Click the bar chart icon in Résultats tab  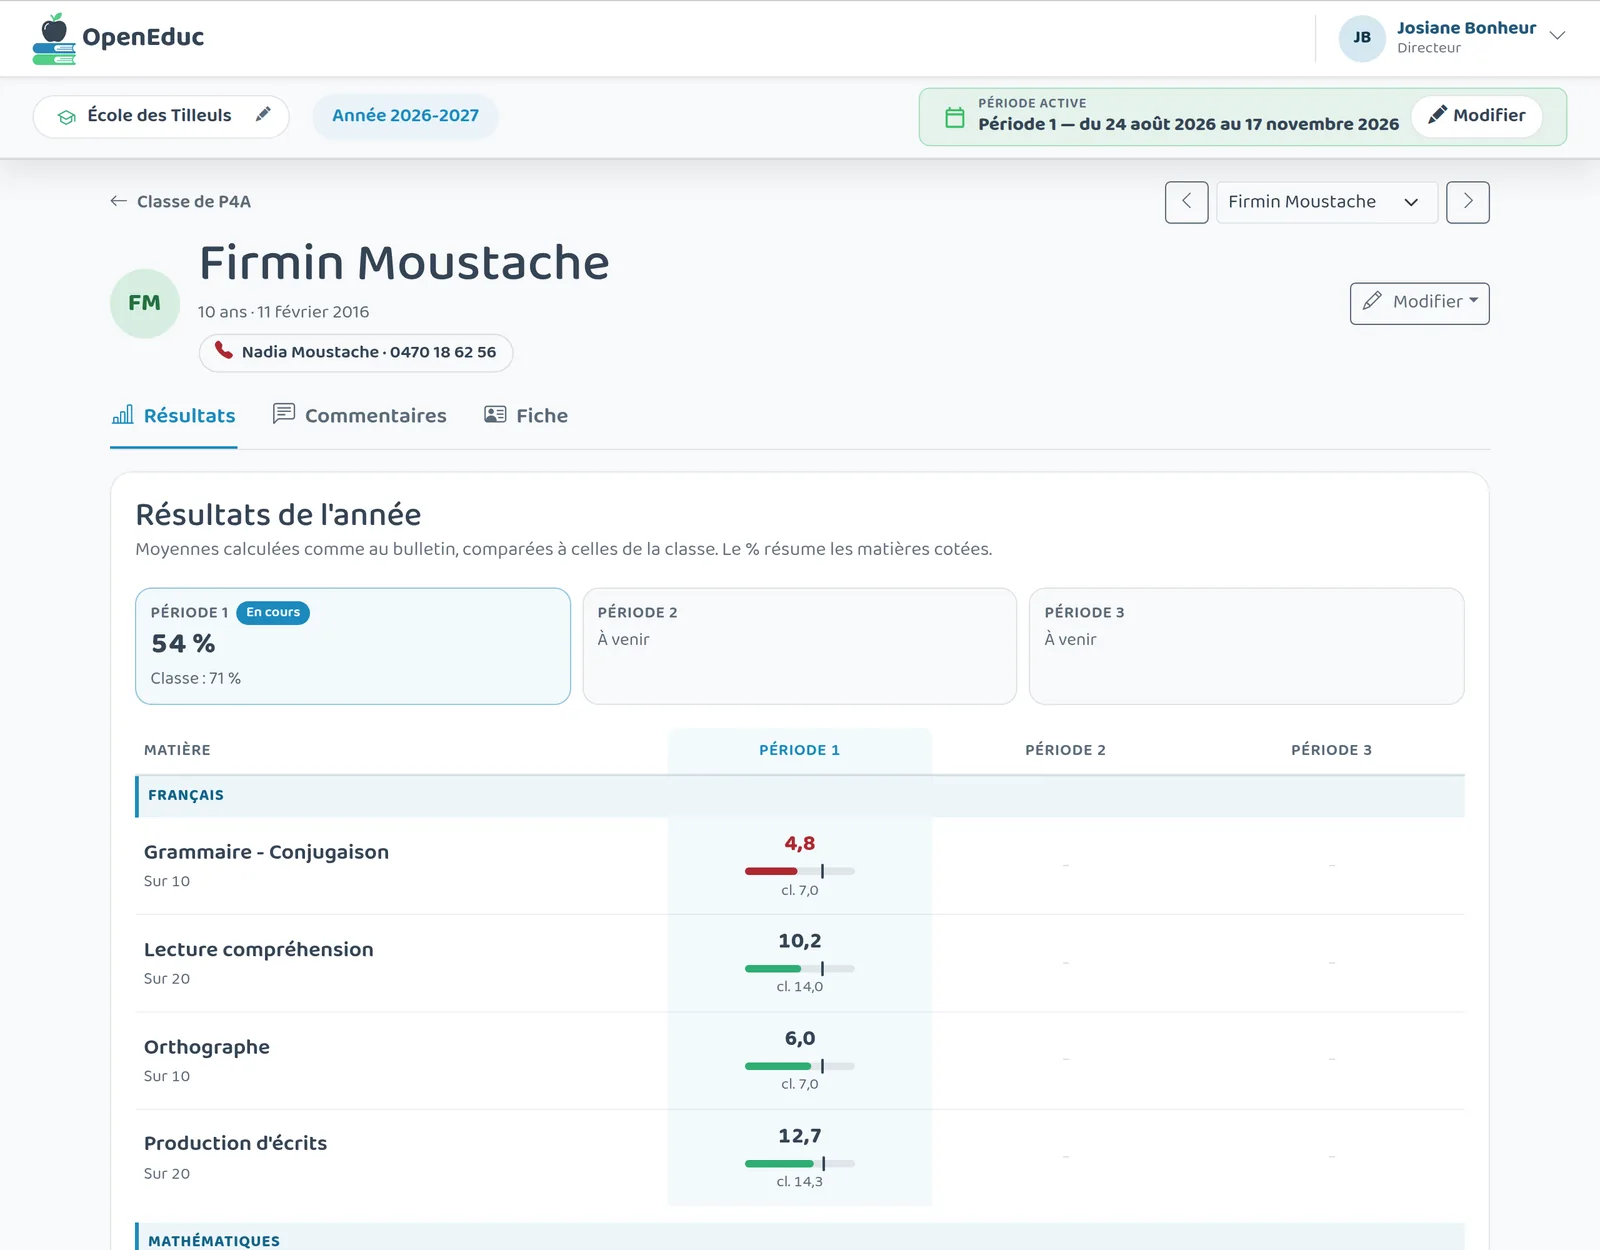(x=122, y=415)
